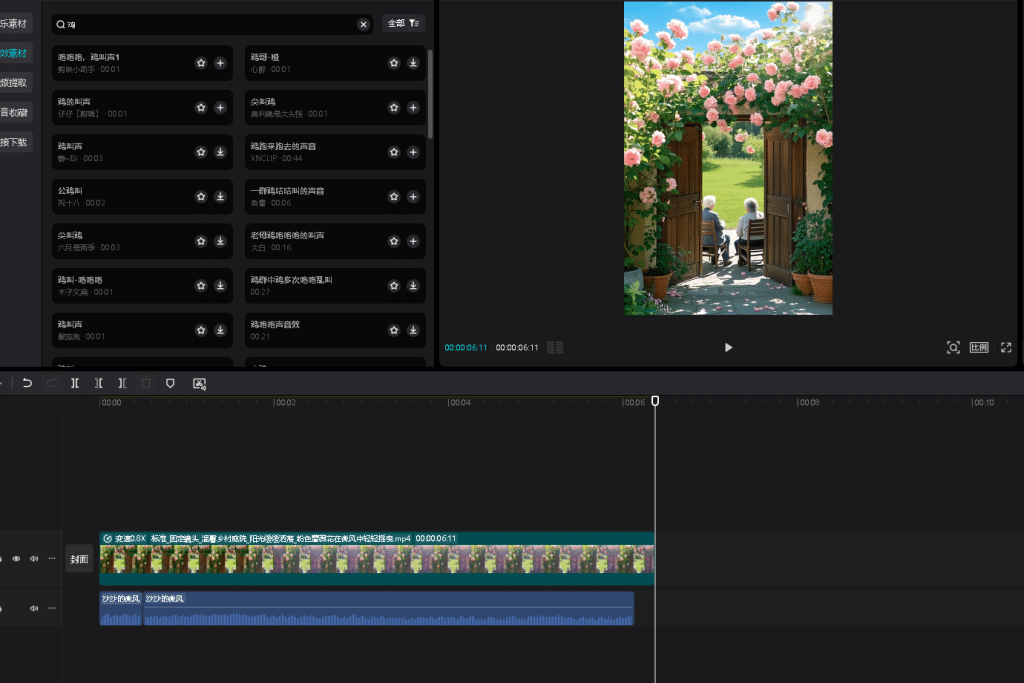Select the second longer 沙沙的微风 audio clip

pos(389,608)
